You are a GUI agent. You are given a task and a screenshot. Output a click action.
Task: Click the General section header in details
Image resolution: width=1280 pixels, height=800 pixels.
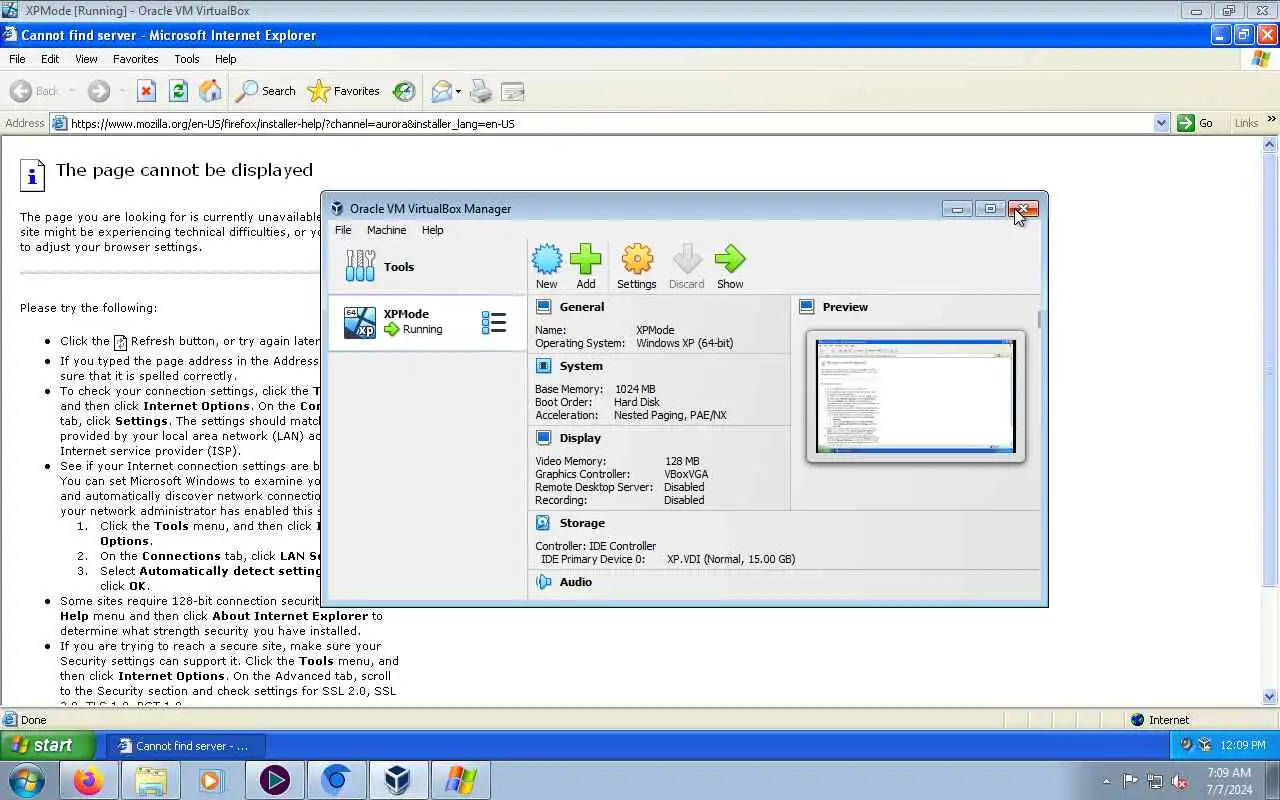tap(582, 307)
